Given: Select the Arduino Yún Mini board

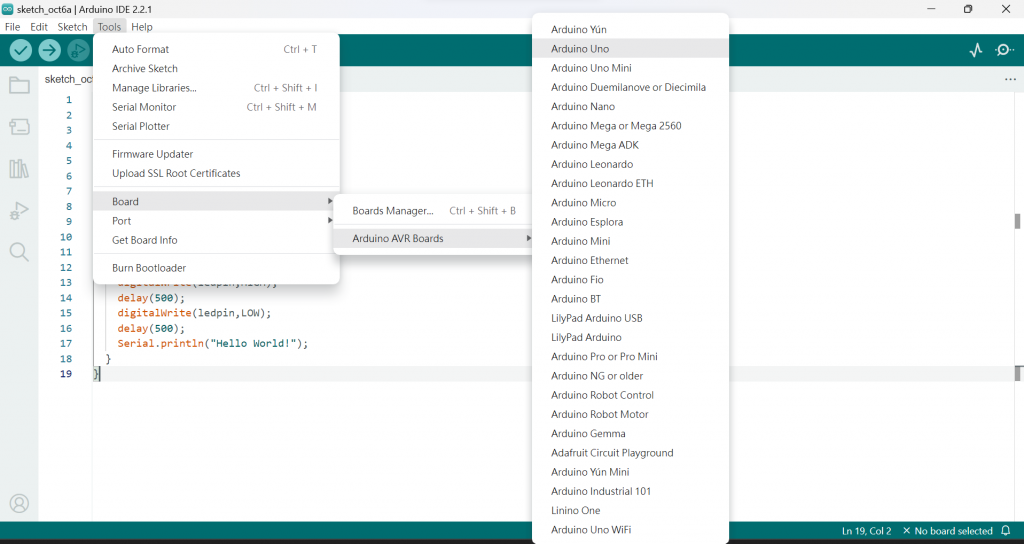Looking at the screenshot, I should pos(630,472).
